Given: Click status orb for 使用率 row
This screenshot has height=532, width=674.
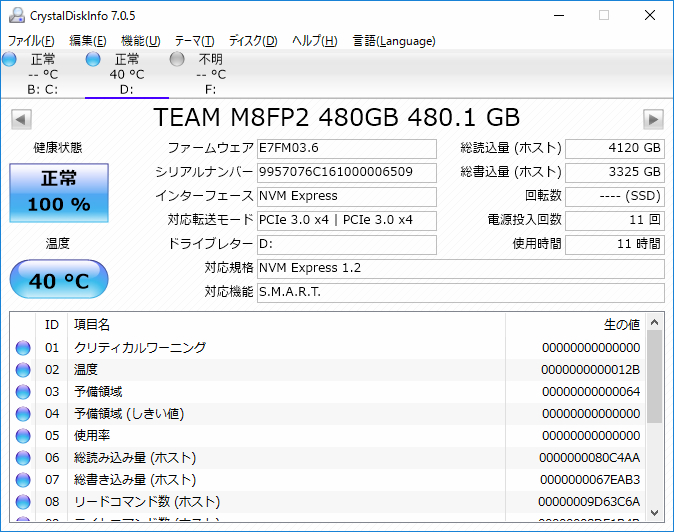Looking at the screenshot, I should [23, 436].
